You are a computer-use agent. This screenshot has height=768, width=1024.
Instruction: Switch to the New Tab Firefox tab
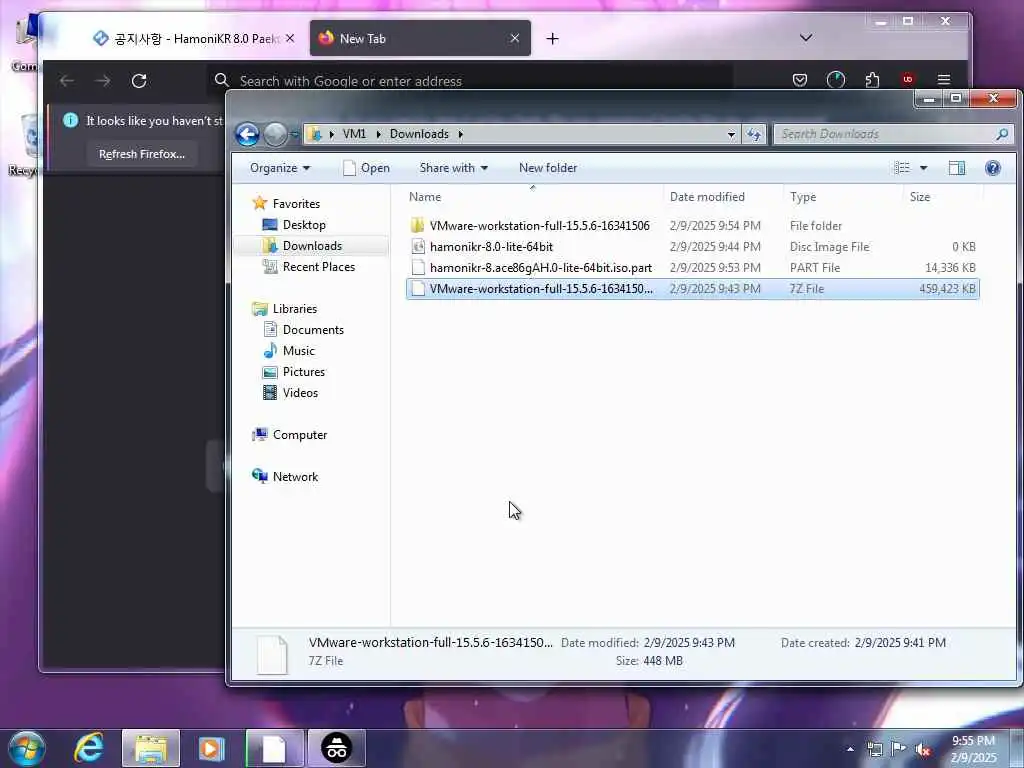[409, 39]
